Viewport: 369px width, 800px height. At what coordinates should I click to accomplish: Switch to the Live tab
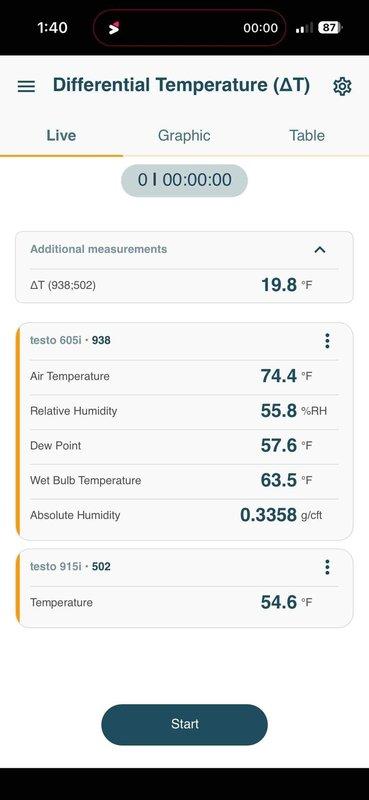pyautogui.click(x=61, y=135)
